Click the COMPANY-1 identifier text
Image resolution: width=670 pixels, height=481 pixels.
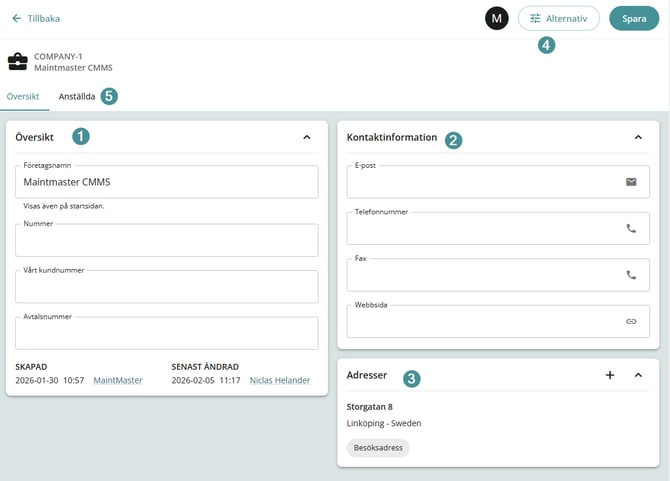[x=58, y=56]
